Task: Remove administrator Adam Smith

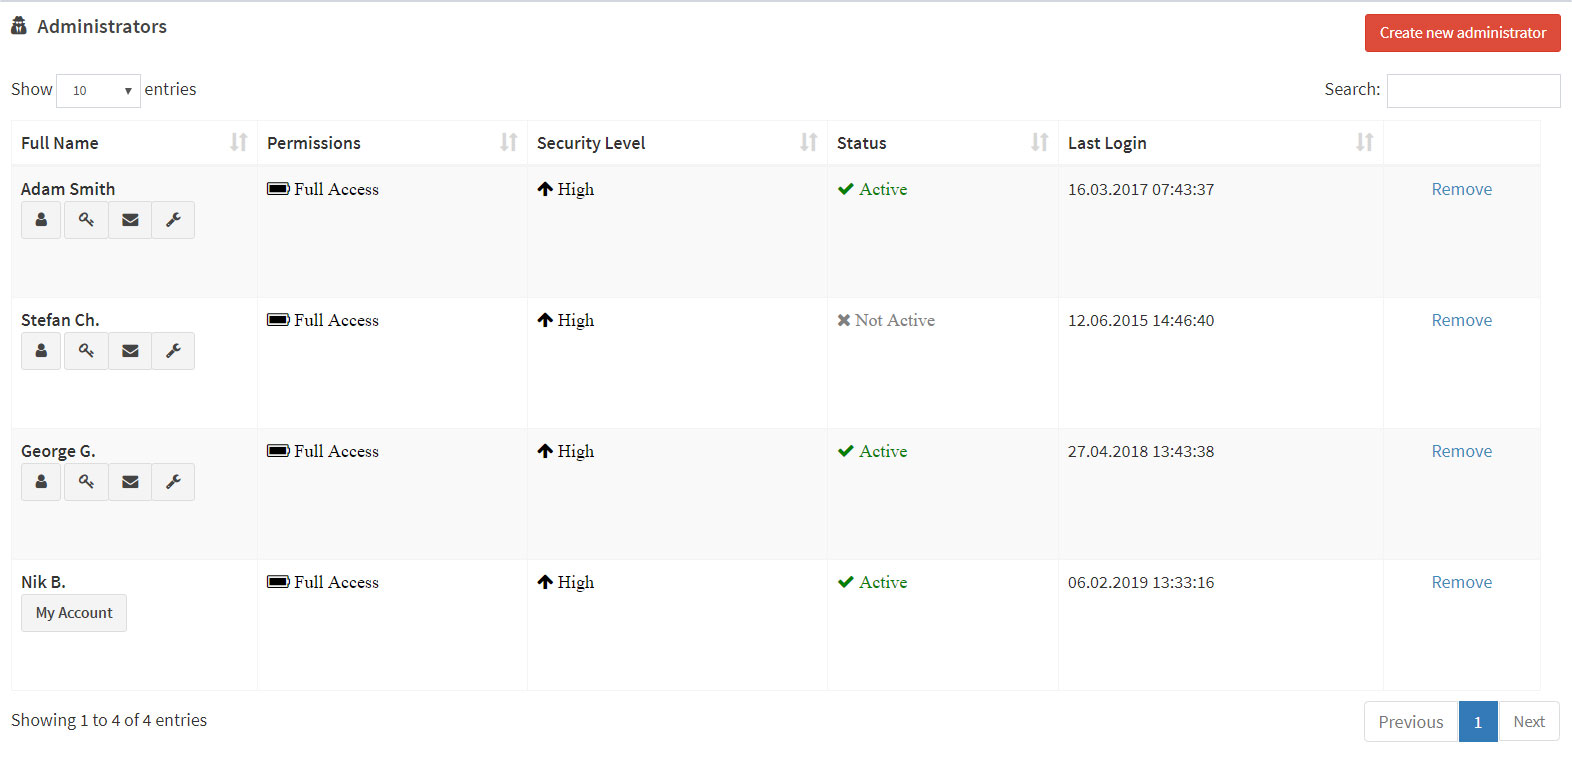Action: (x=1461, y=189)
